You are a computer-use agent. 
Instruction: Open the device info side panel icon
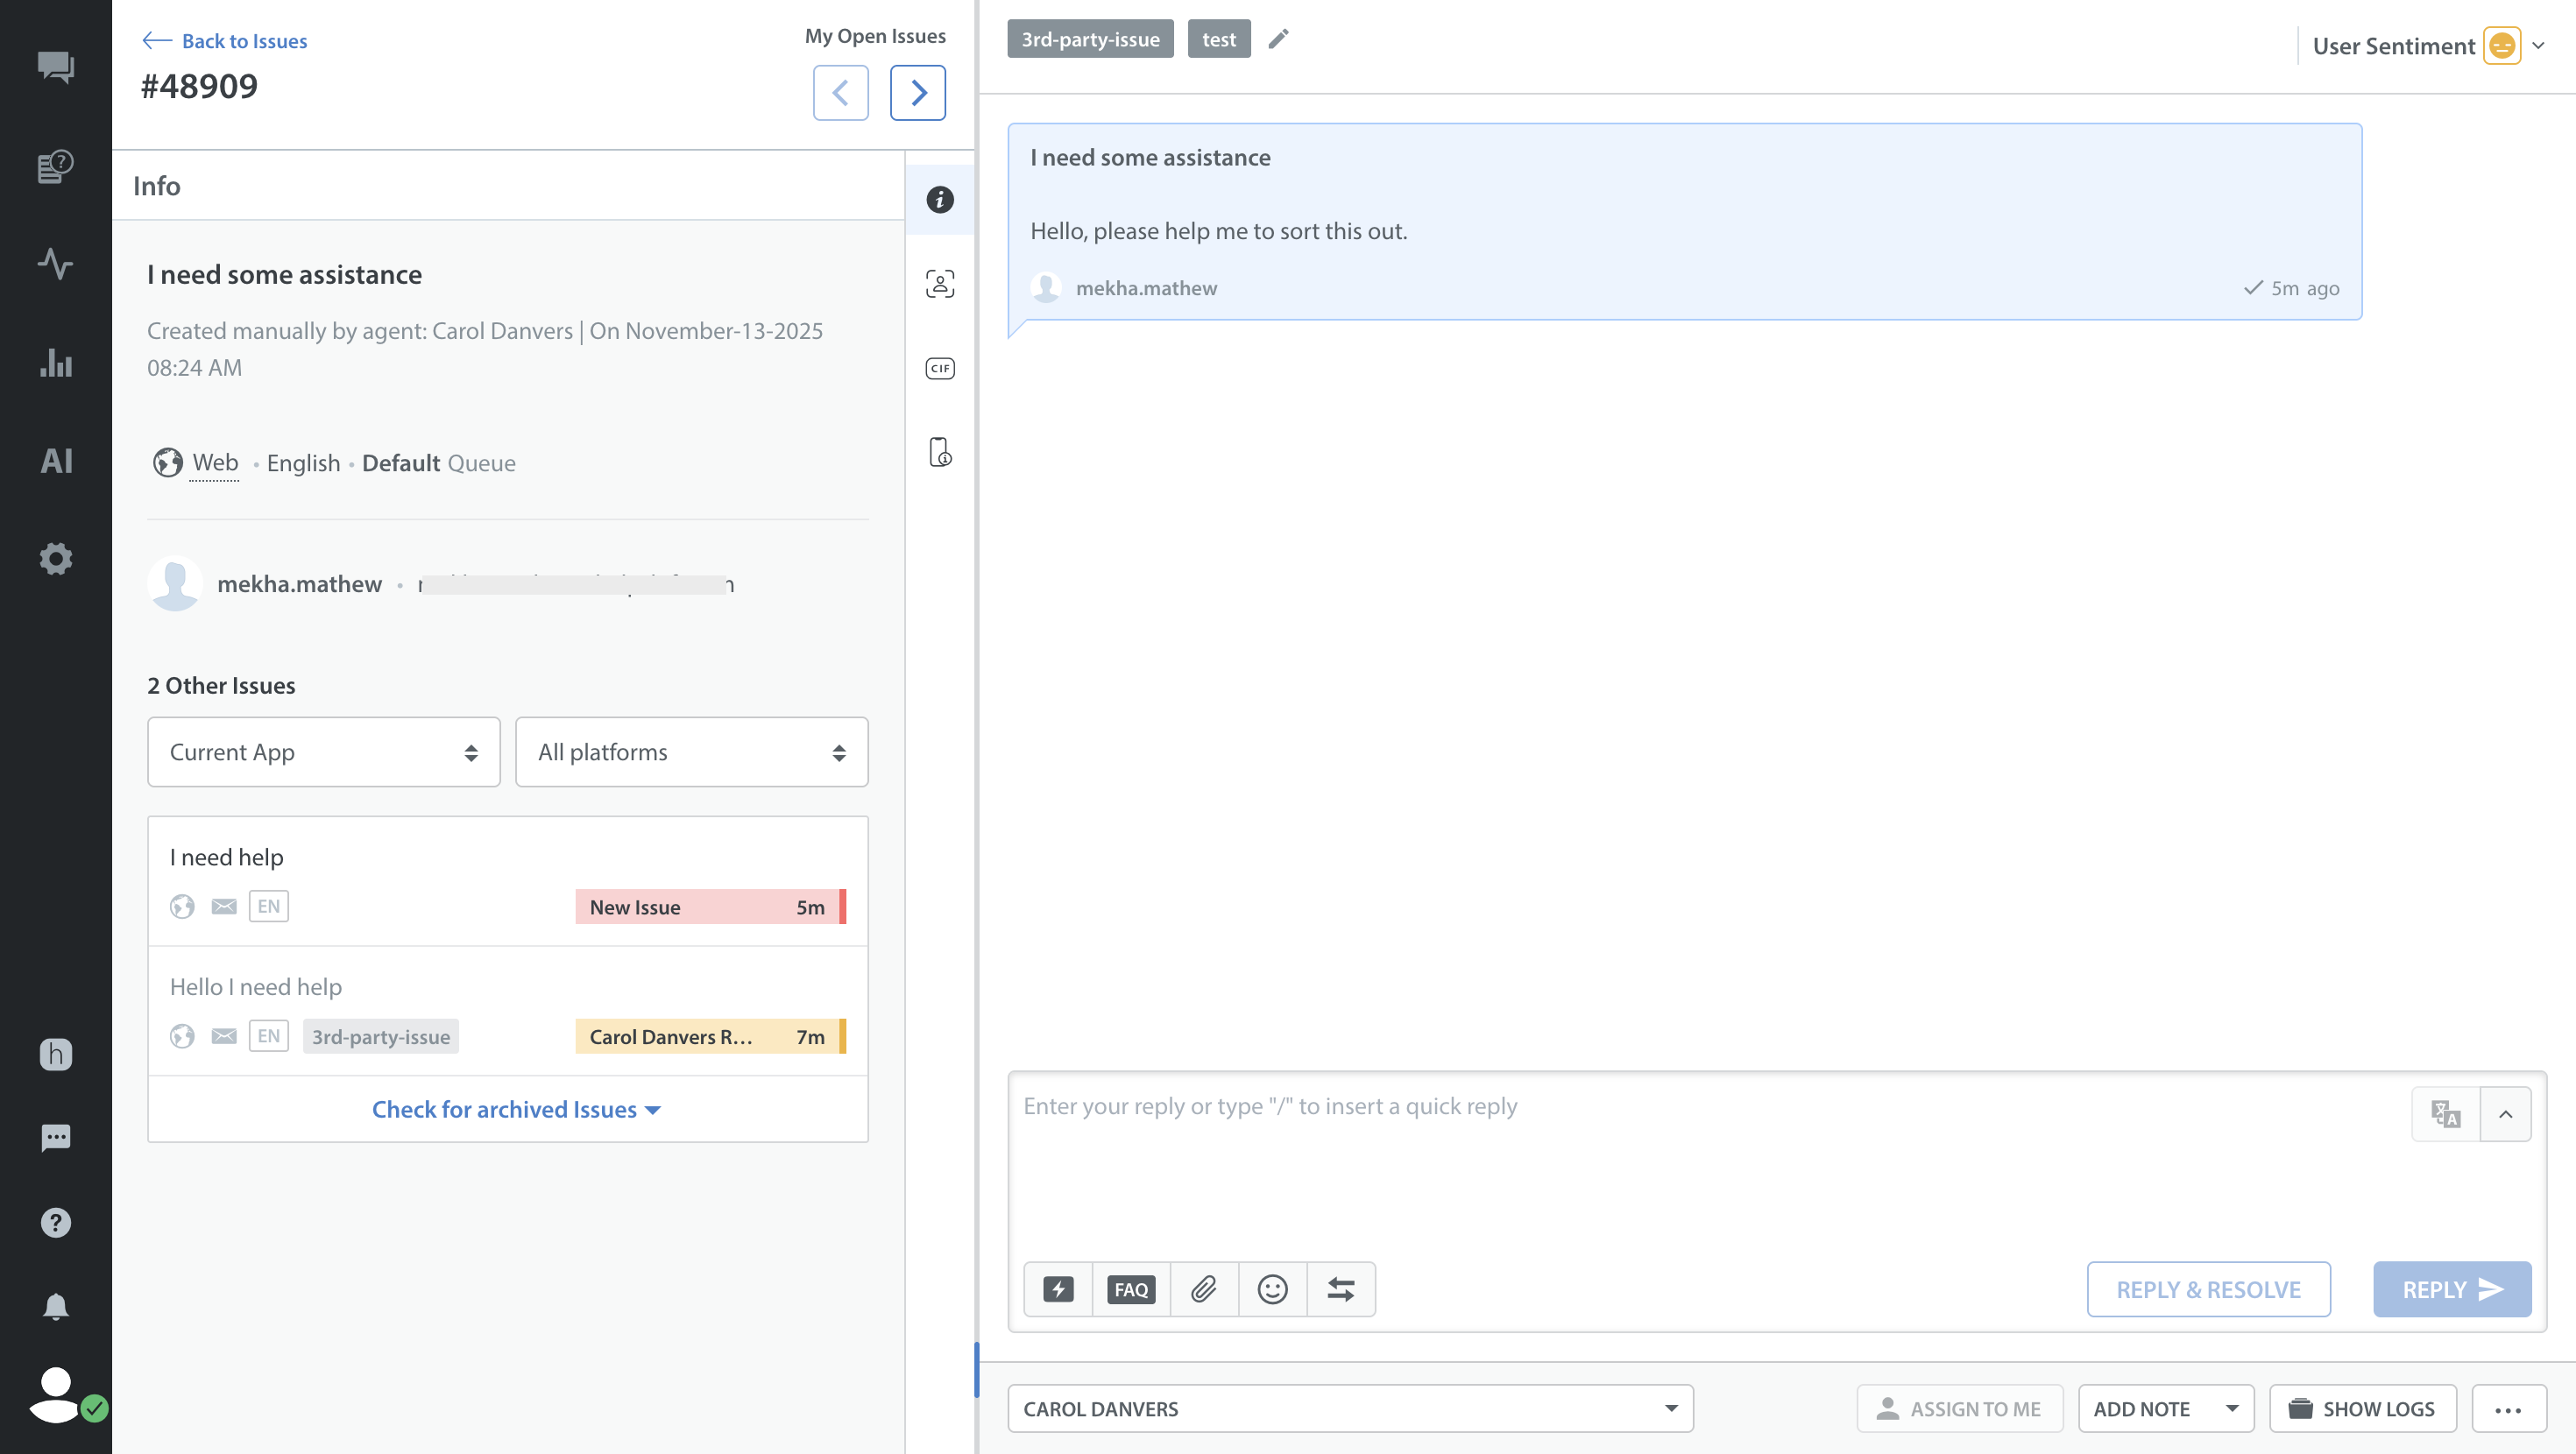[x=939, y=452]
